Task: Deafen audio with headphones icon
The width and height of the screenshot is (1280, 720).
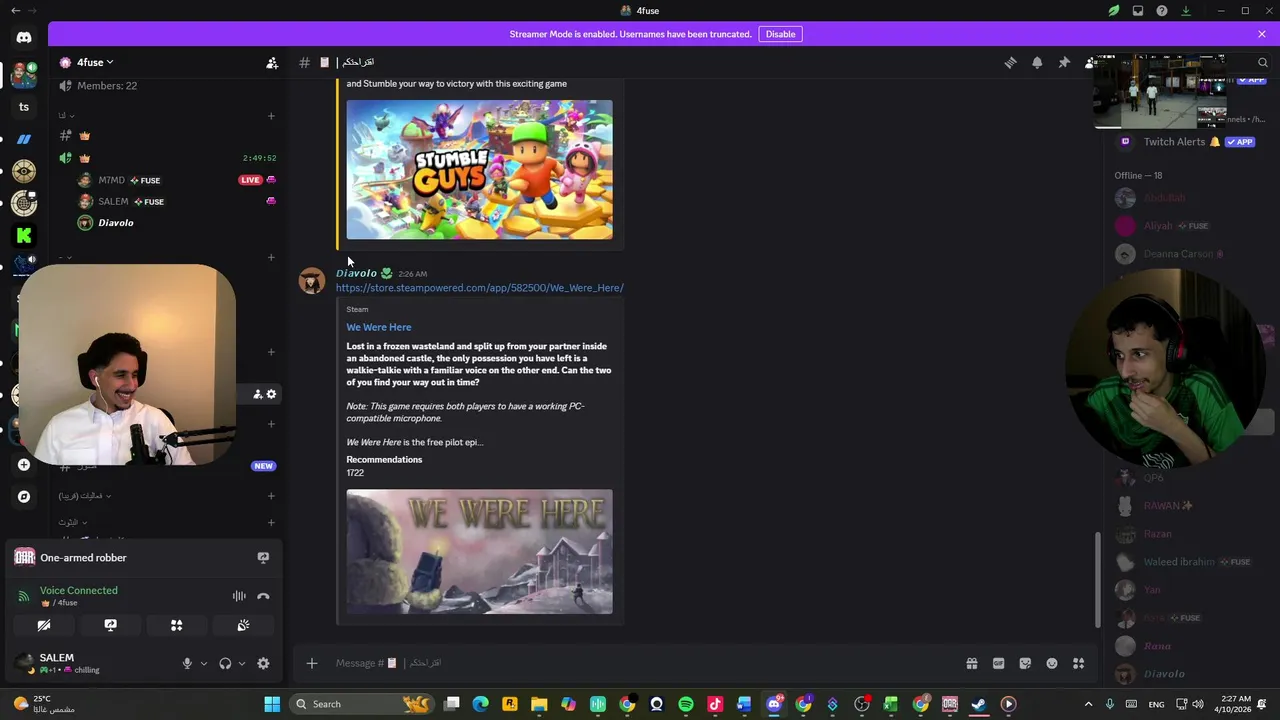Action: click(225, 663)
